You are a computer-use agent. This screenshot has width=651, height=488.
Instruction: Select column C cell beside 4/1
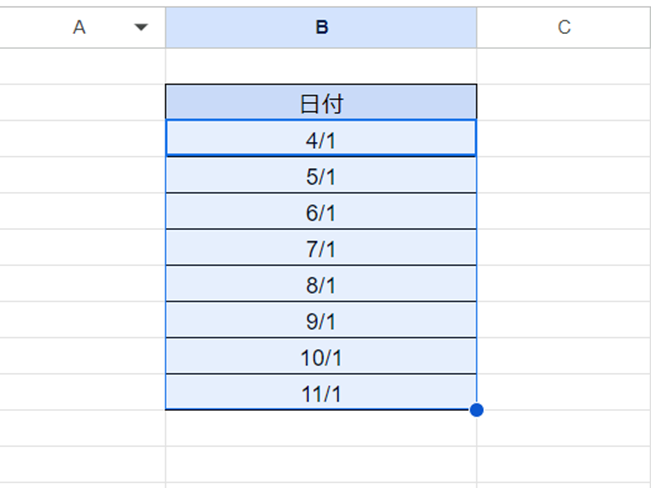(564, 139)
